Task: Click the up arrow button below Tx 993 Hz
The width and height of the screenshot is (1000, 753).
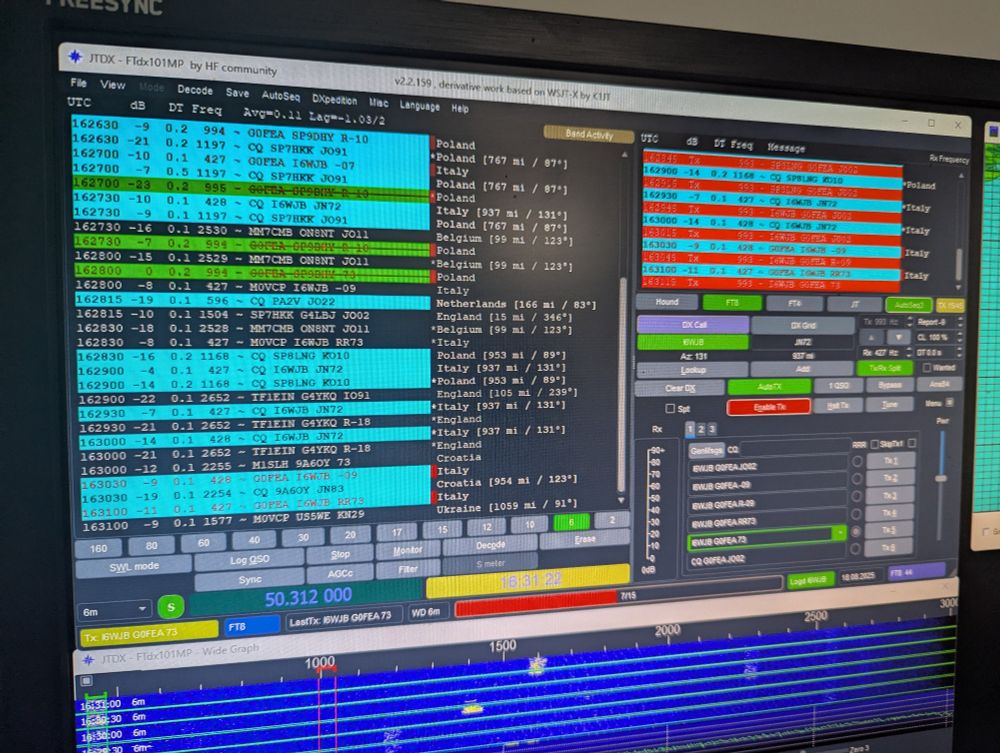Action: coord(872,337)
